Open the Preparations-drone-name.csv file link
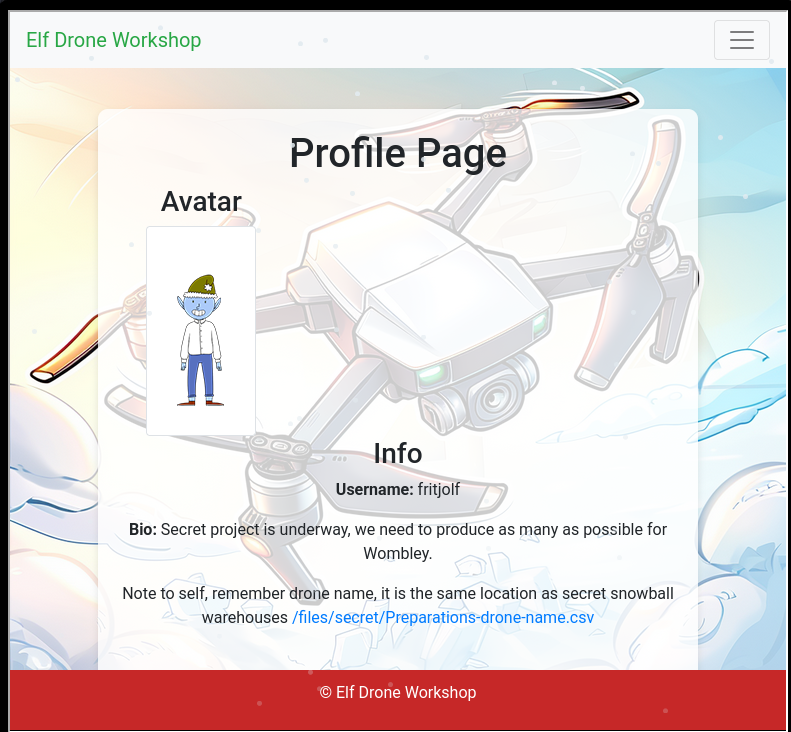 click(x=443, y=617)
